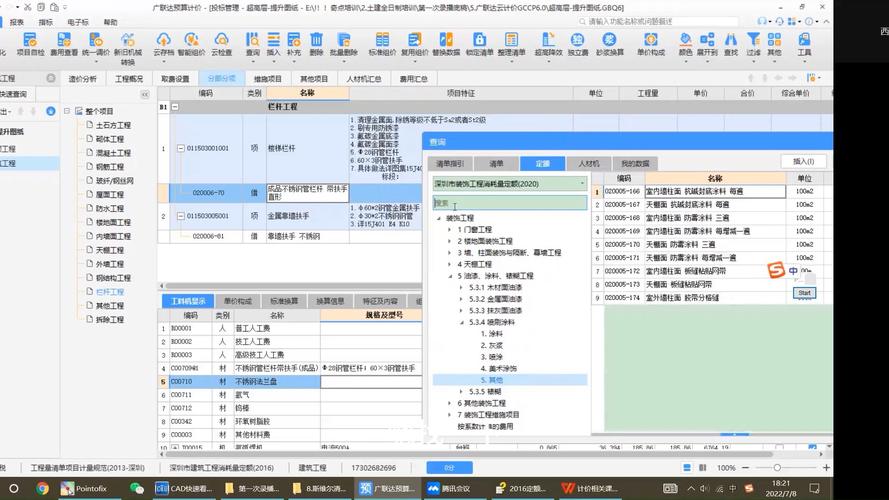
Task: Collapse the 011503001001 row toggle
Action: coord(180,149)
